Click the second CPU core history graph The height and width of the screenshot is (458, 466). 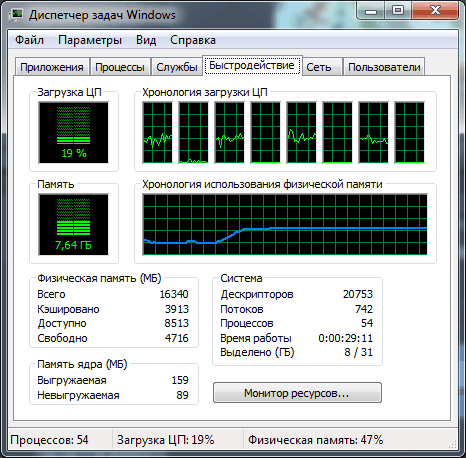click(x=194, y=133)
